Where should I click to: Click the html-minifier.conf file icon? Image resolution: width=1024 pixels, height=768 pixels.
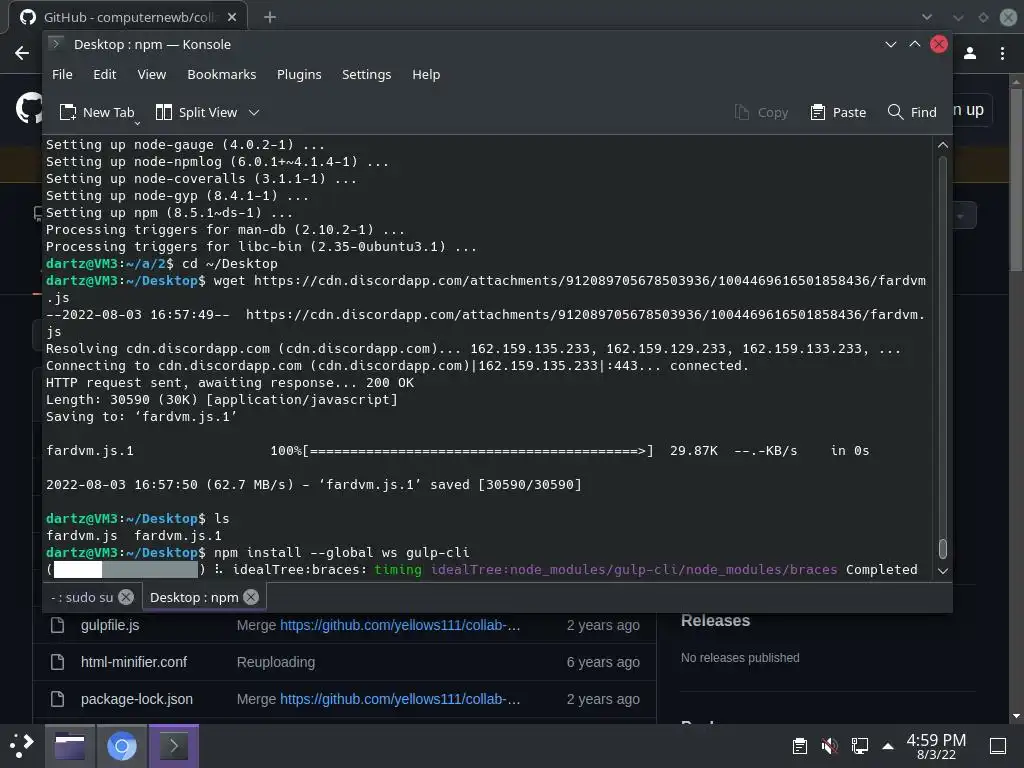point(57,662)
